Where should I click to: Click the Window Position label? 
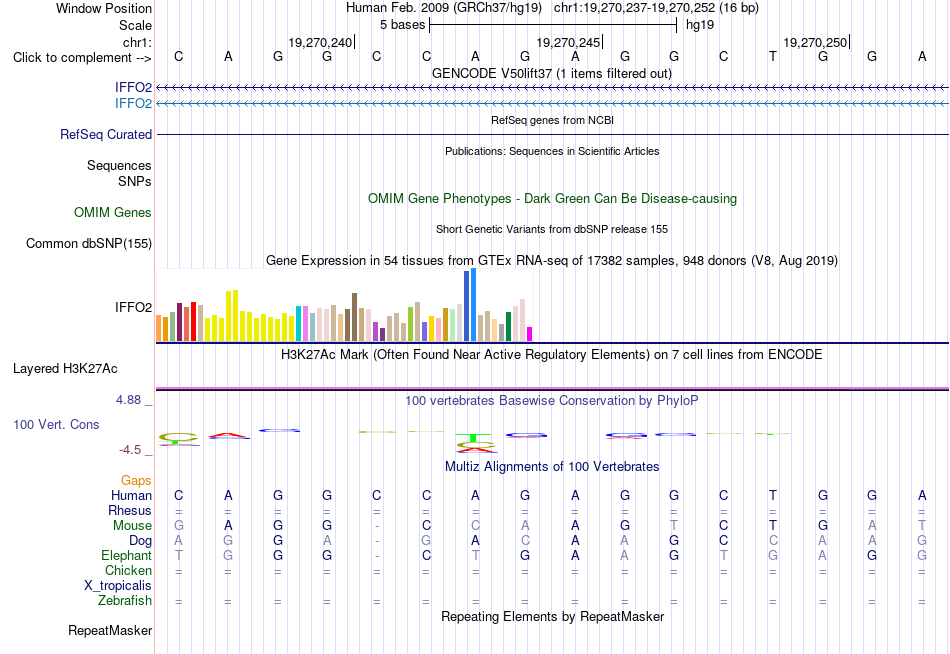(x=104, y=8)
